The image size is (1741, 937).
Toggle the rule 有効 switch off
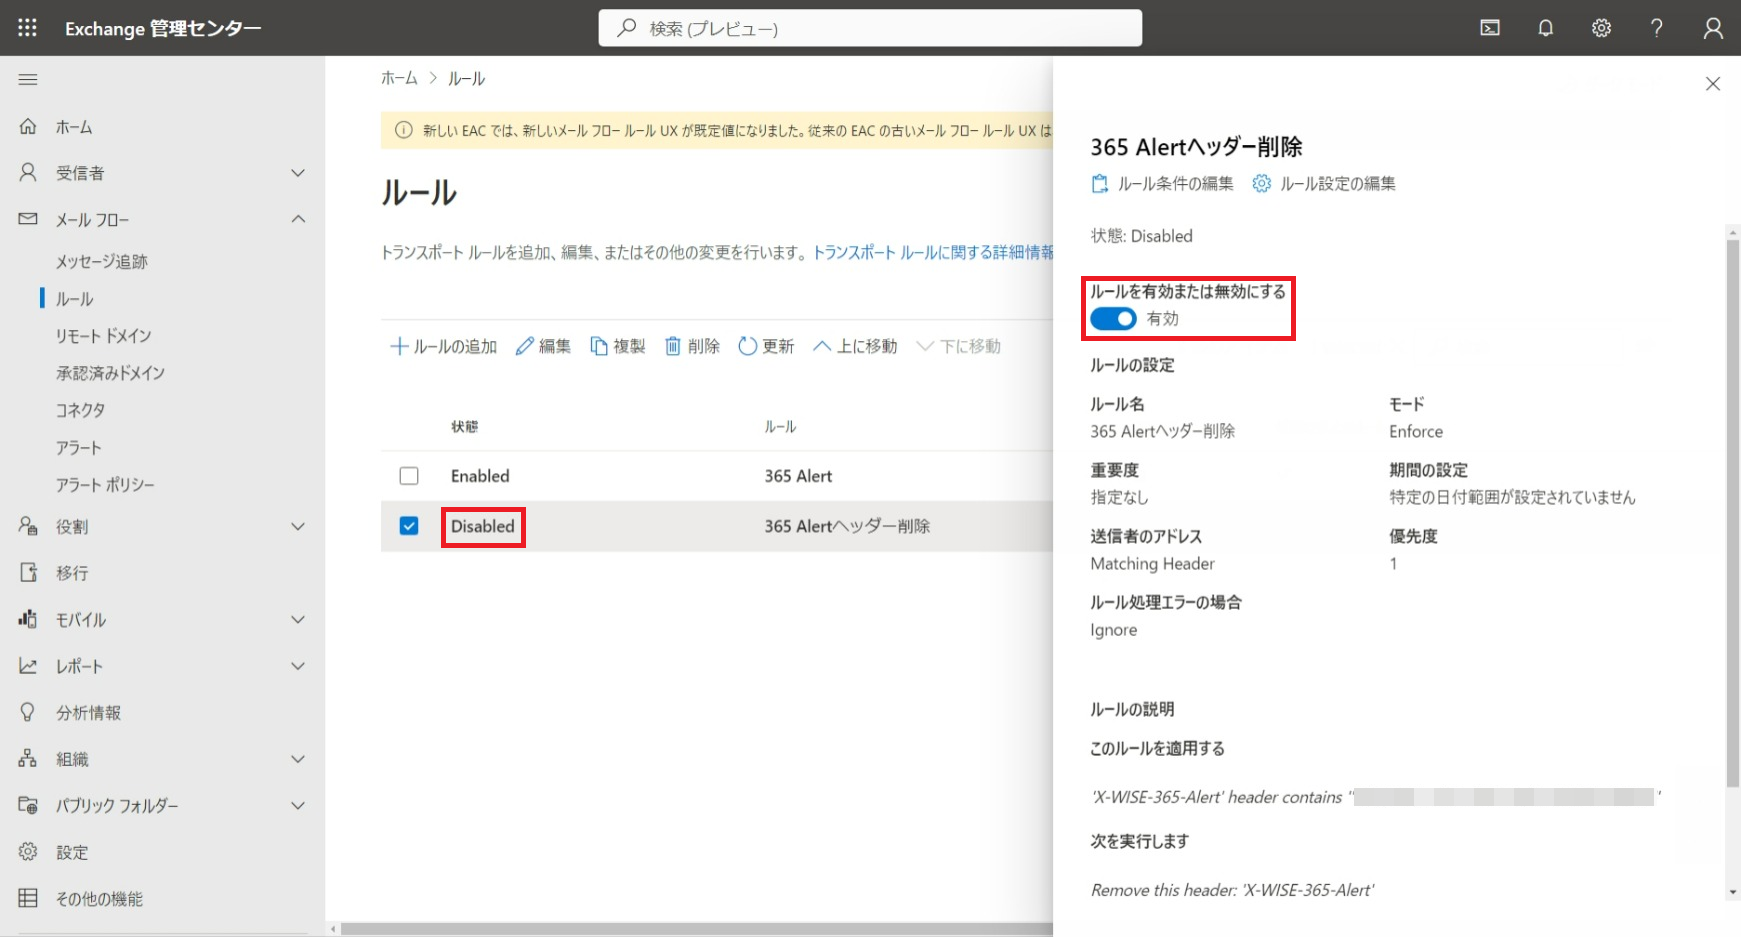(1113, 319)
